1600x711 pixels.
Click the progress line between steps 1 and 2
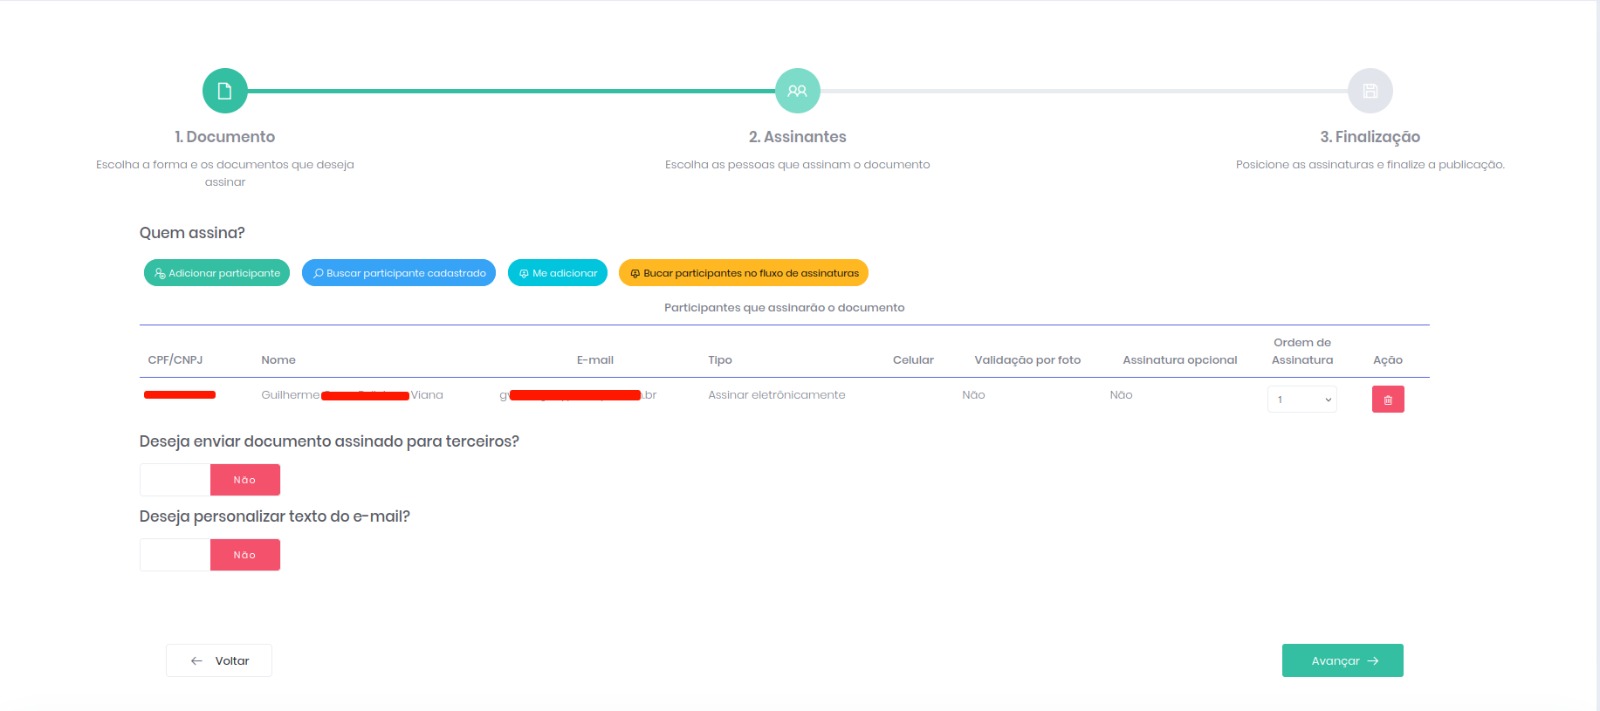[510, 91]
